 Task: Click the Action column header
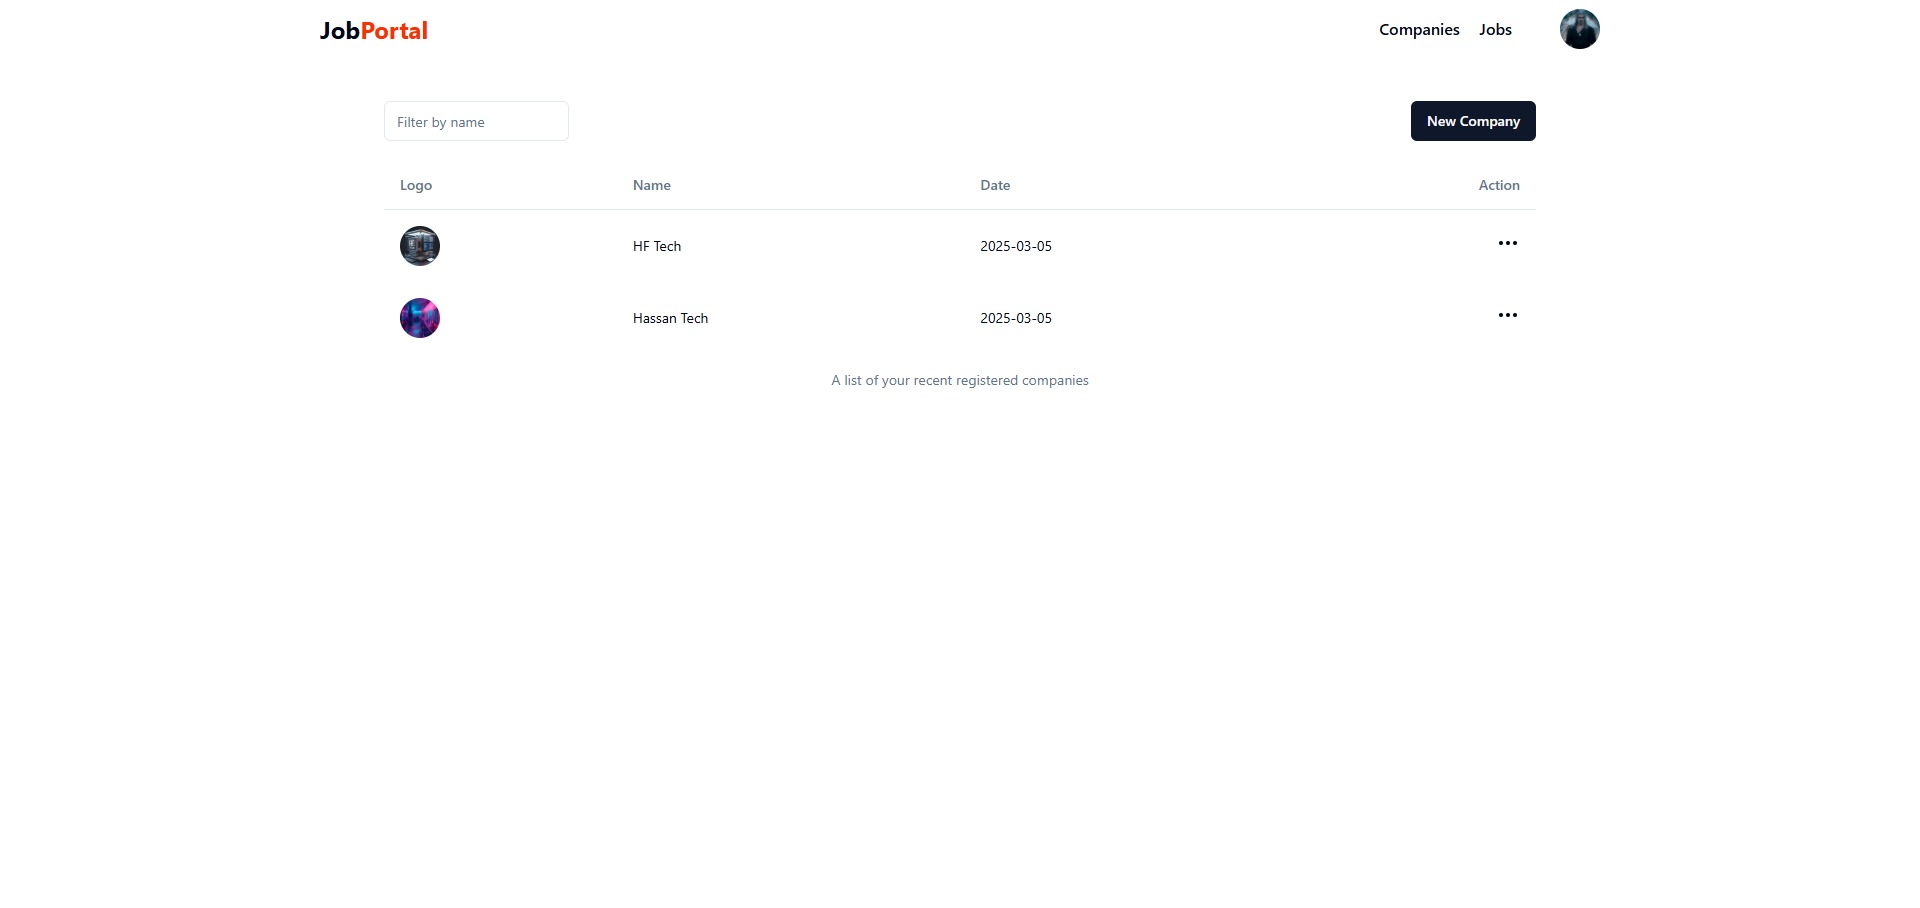(1499, 185)
